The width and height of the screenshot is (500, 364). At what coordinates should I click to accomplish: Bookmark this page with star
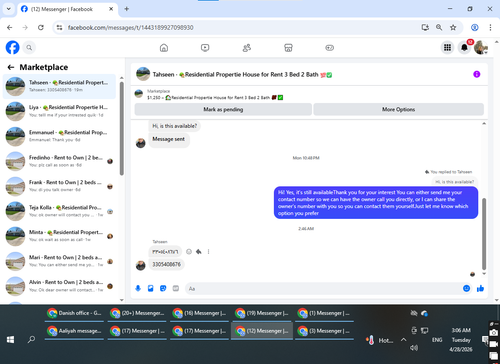point(453,27)
